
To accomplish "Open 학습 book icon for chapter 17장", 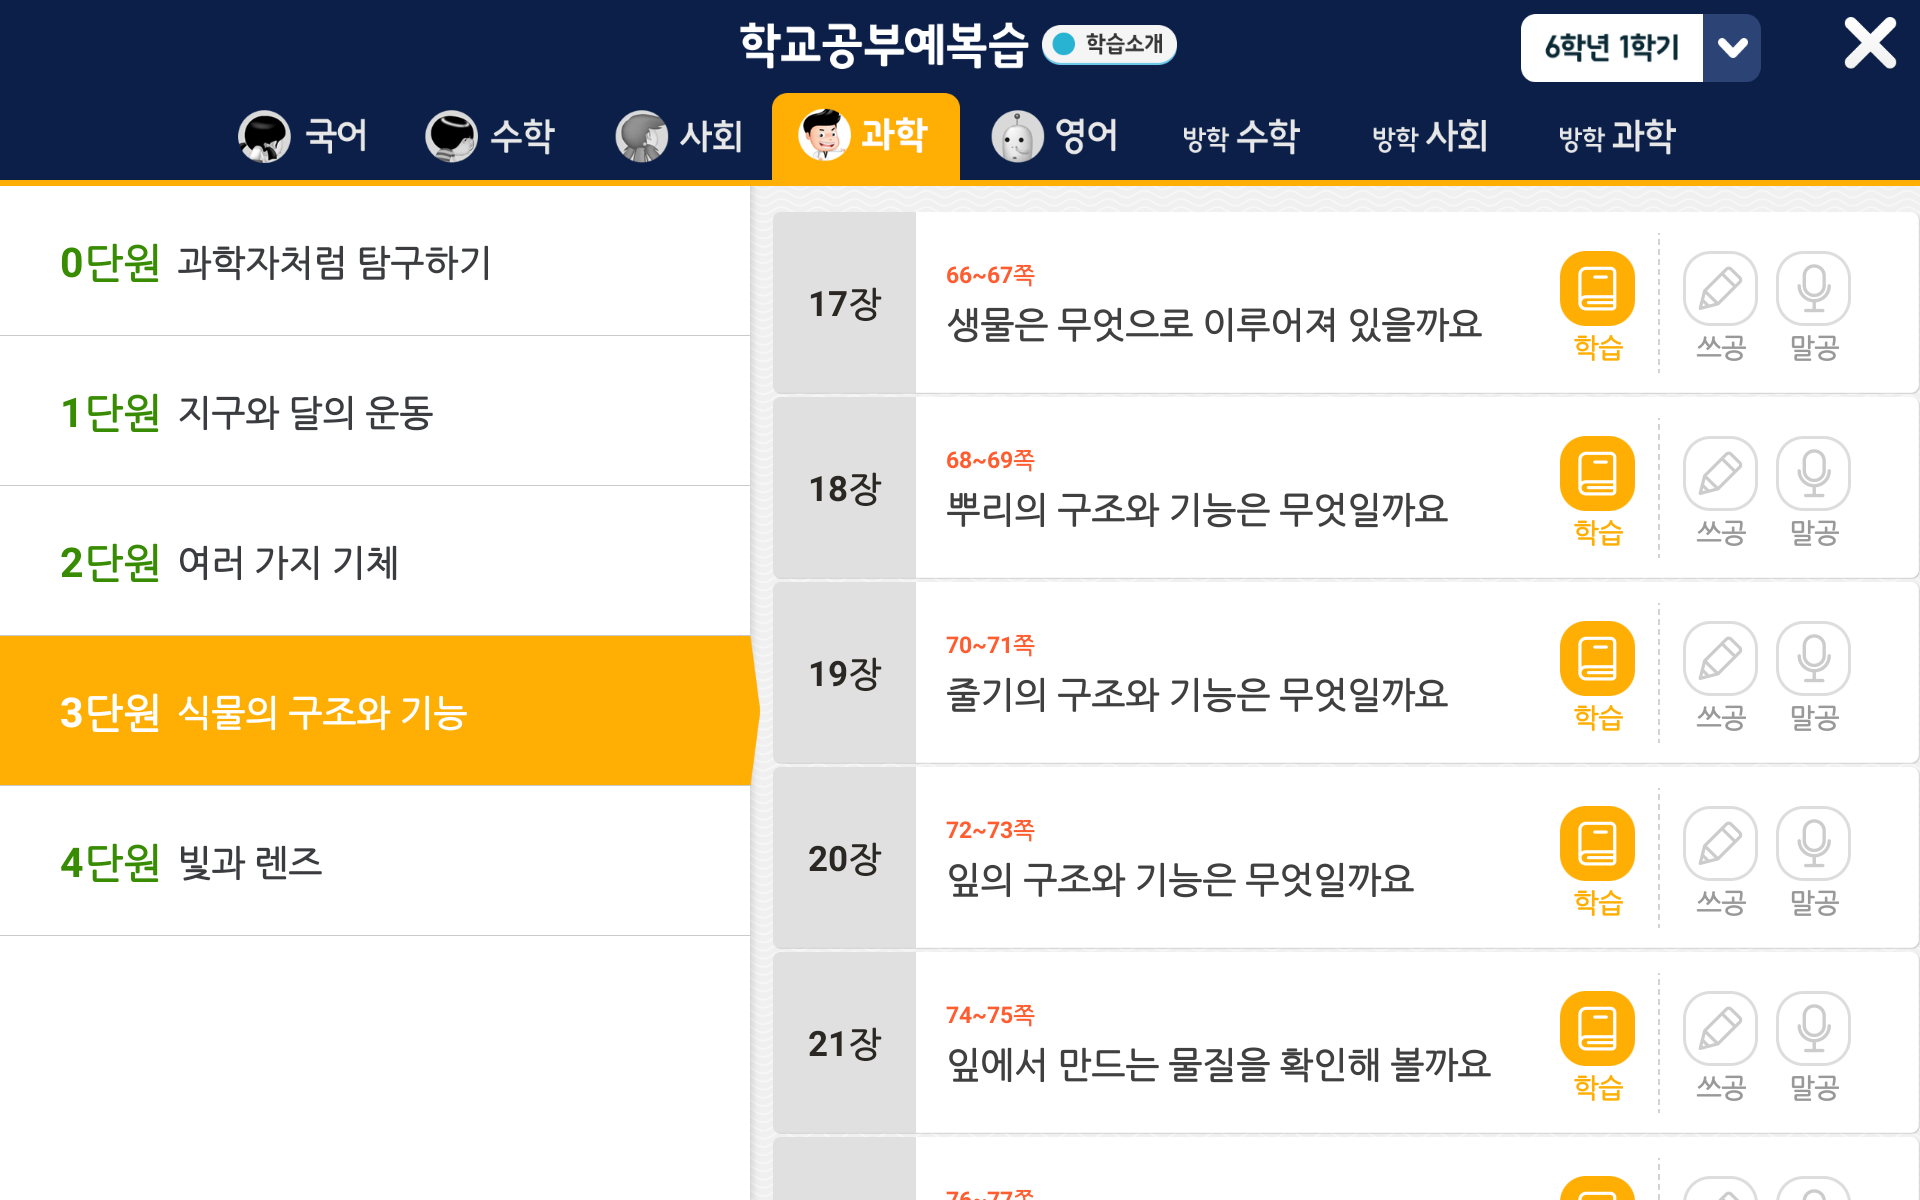I will click(x=1597, y=289).
